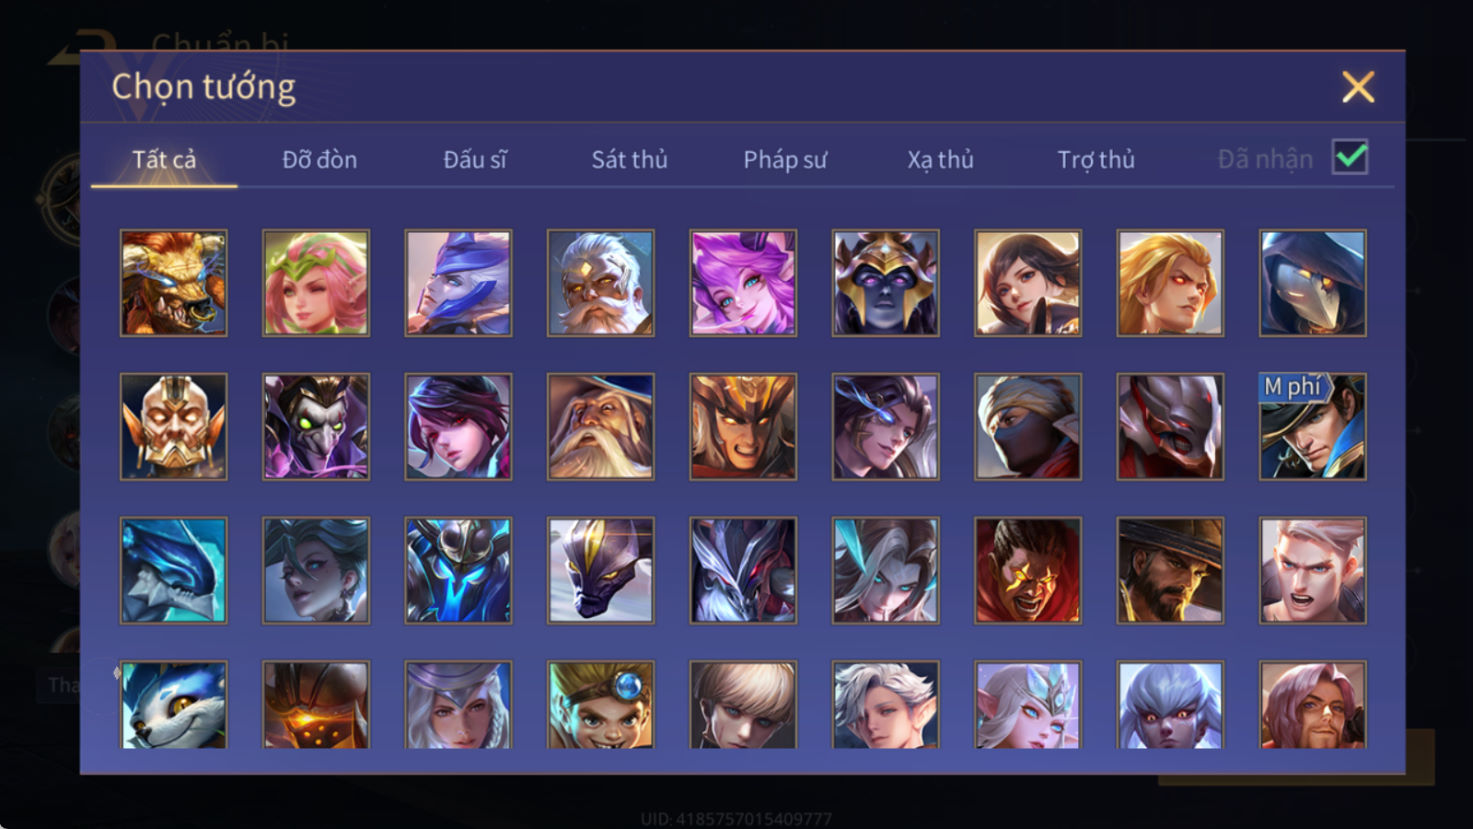Select the cowboy hat bearded hero
Screen dimensions: 1473x829
tap(1170, 570)
